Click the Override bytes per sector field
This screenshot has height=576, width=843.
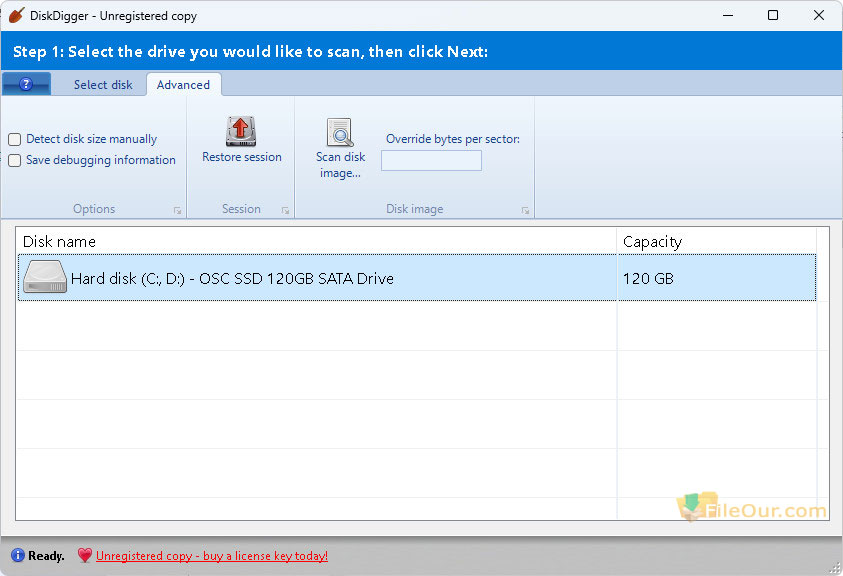pos(431,160)
